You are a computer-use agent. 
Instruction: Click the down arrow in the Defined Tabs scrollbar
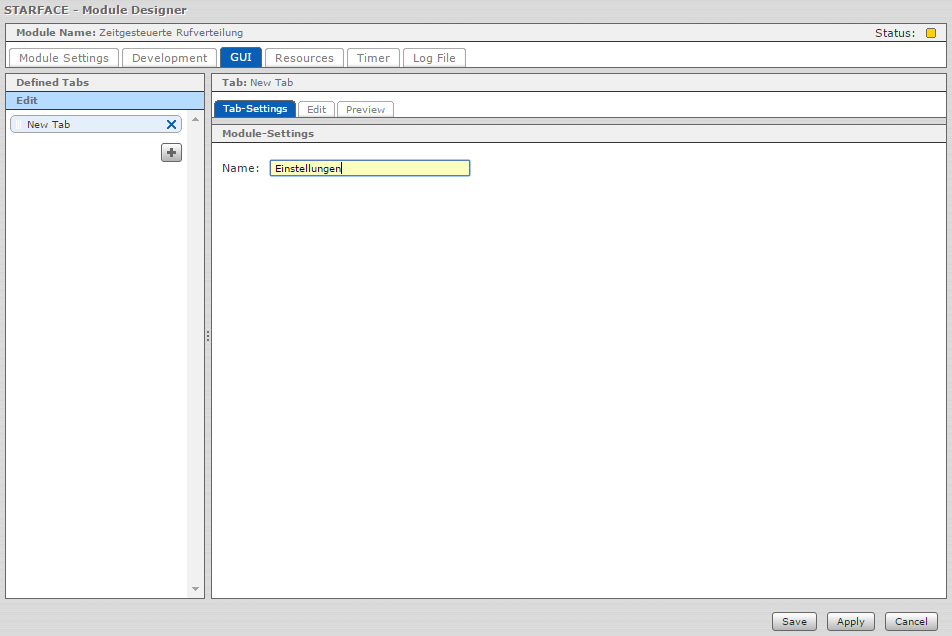(195, 589)
